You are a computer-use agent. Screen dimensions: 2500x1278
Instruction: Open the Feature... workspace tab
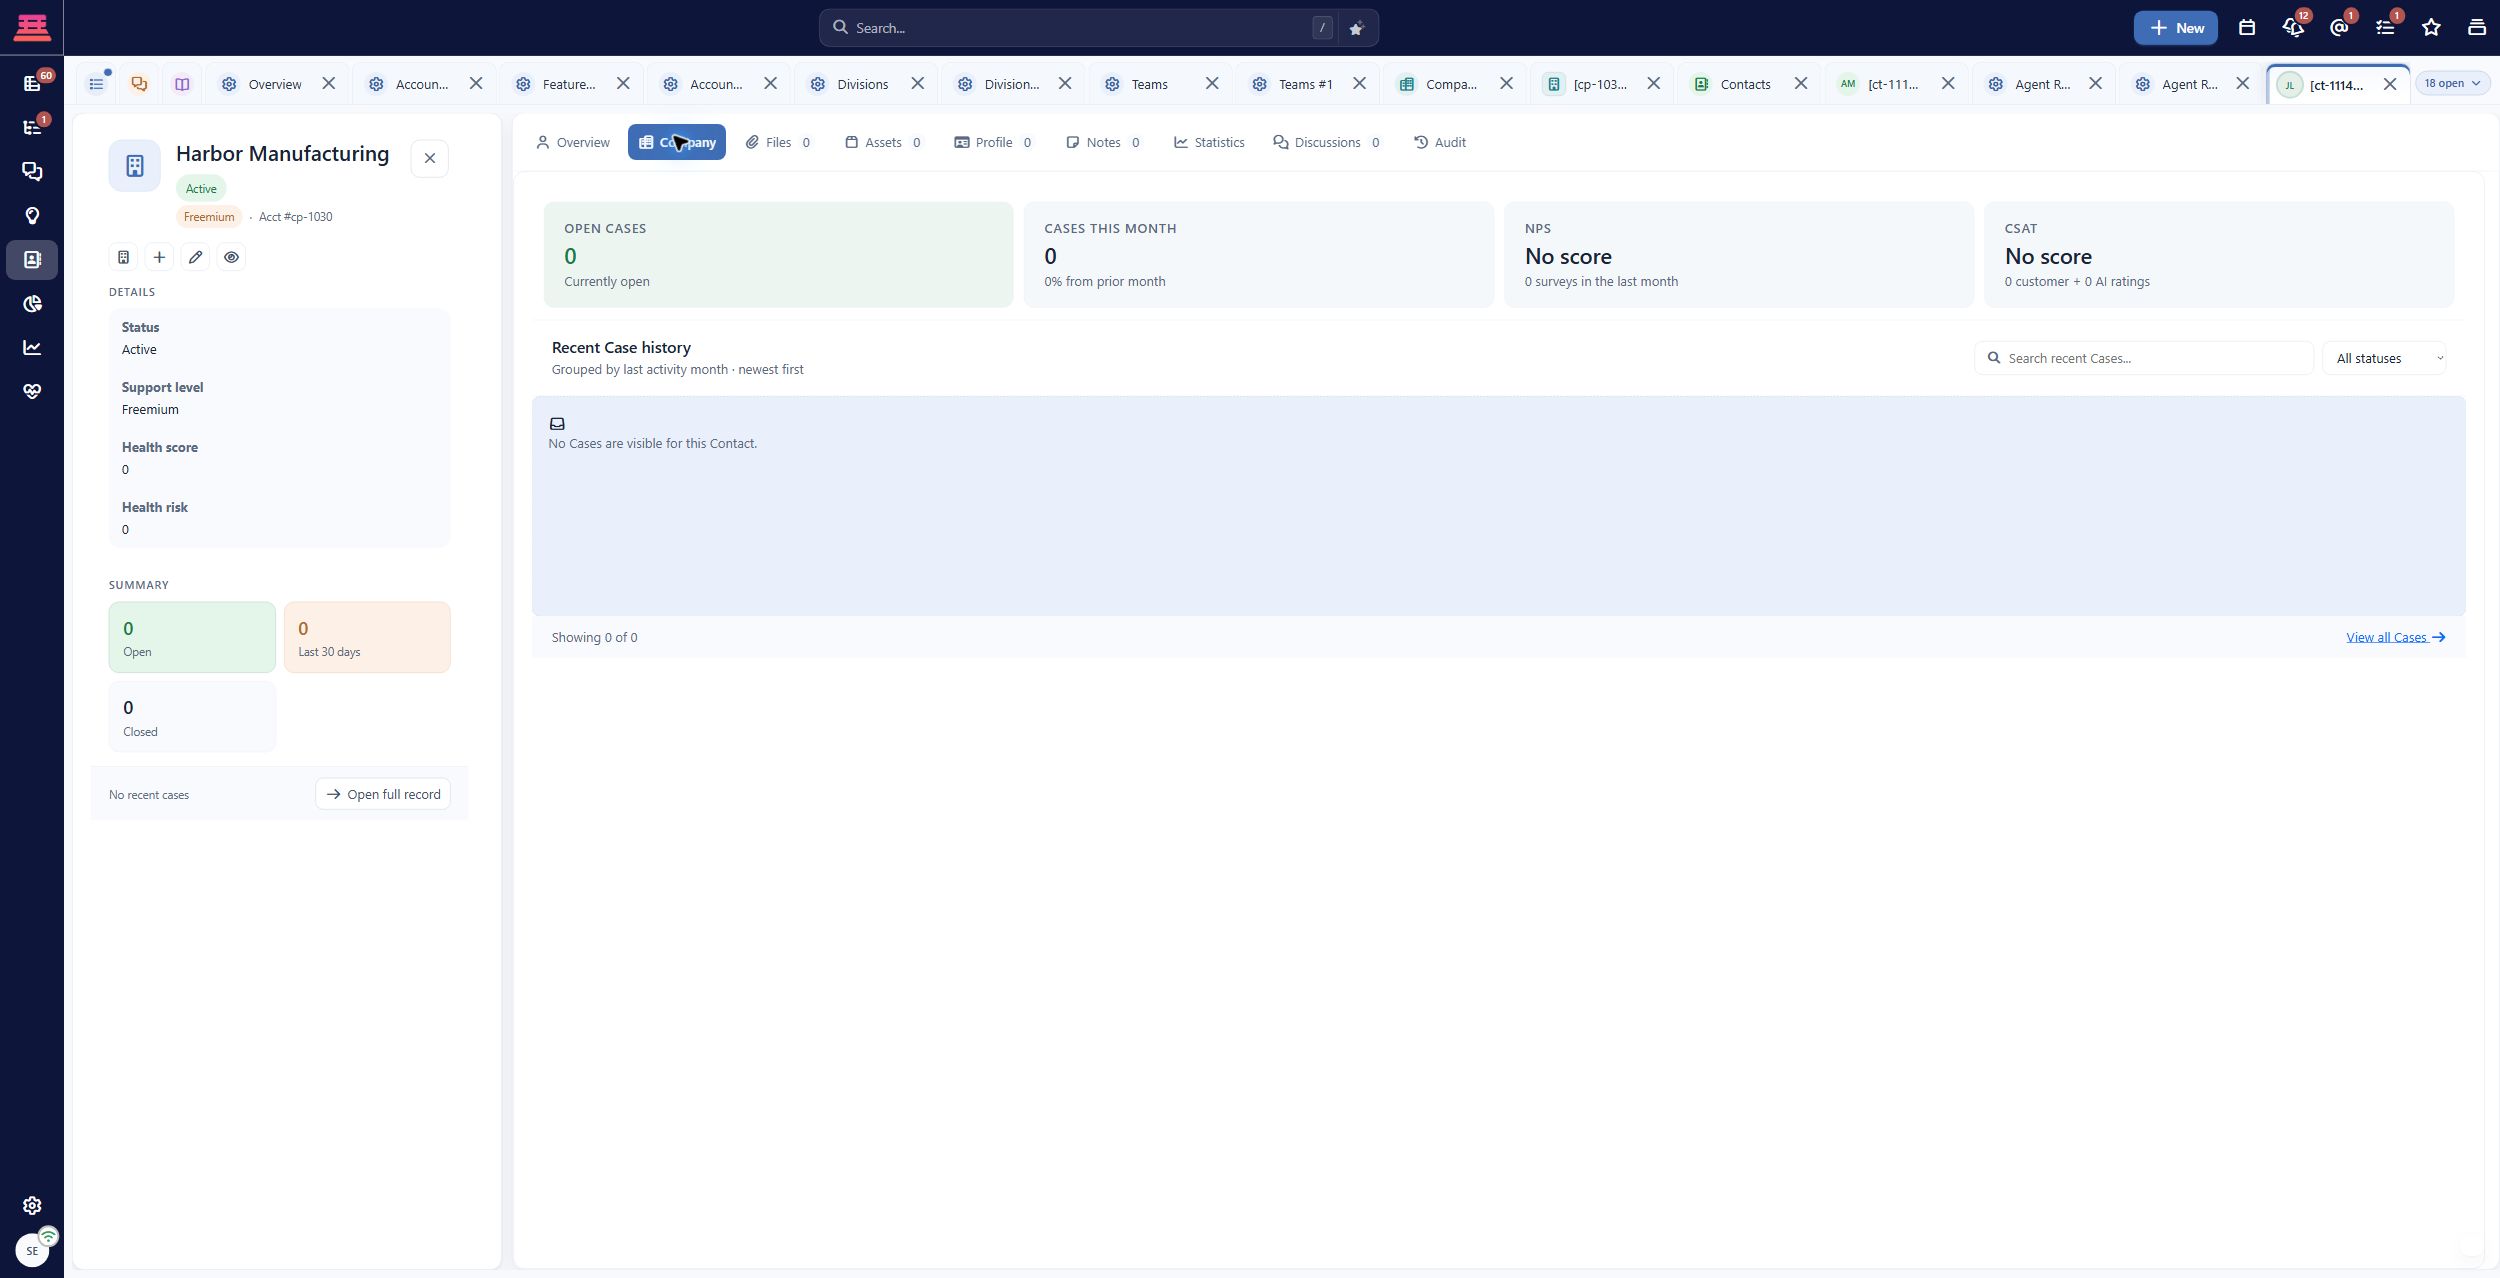(x=568, y=84)
